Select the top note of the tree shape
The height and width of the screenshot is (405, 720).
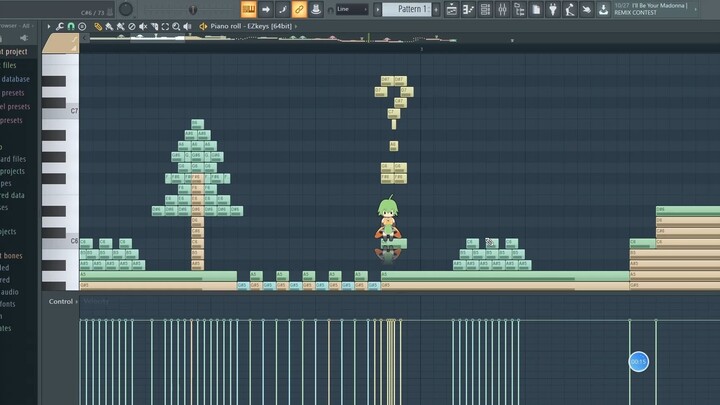(197, 124)
